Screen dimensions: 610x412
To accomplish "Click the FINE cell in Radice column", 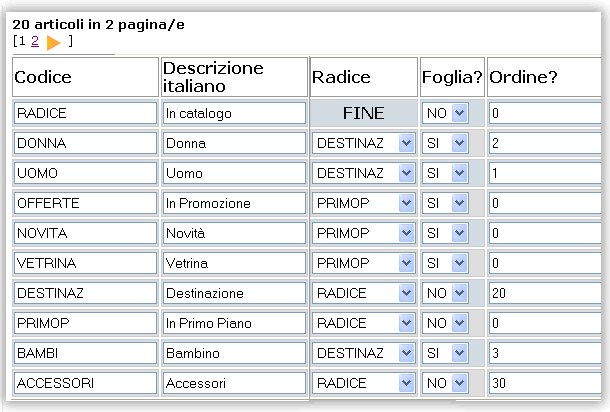I will tap(363, 113).
